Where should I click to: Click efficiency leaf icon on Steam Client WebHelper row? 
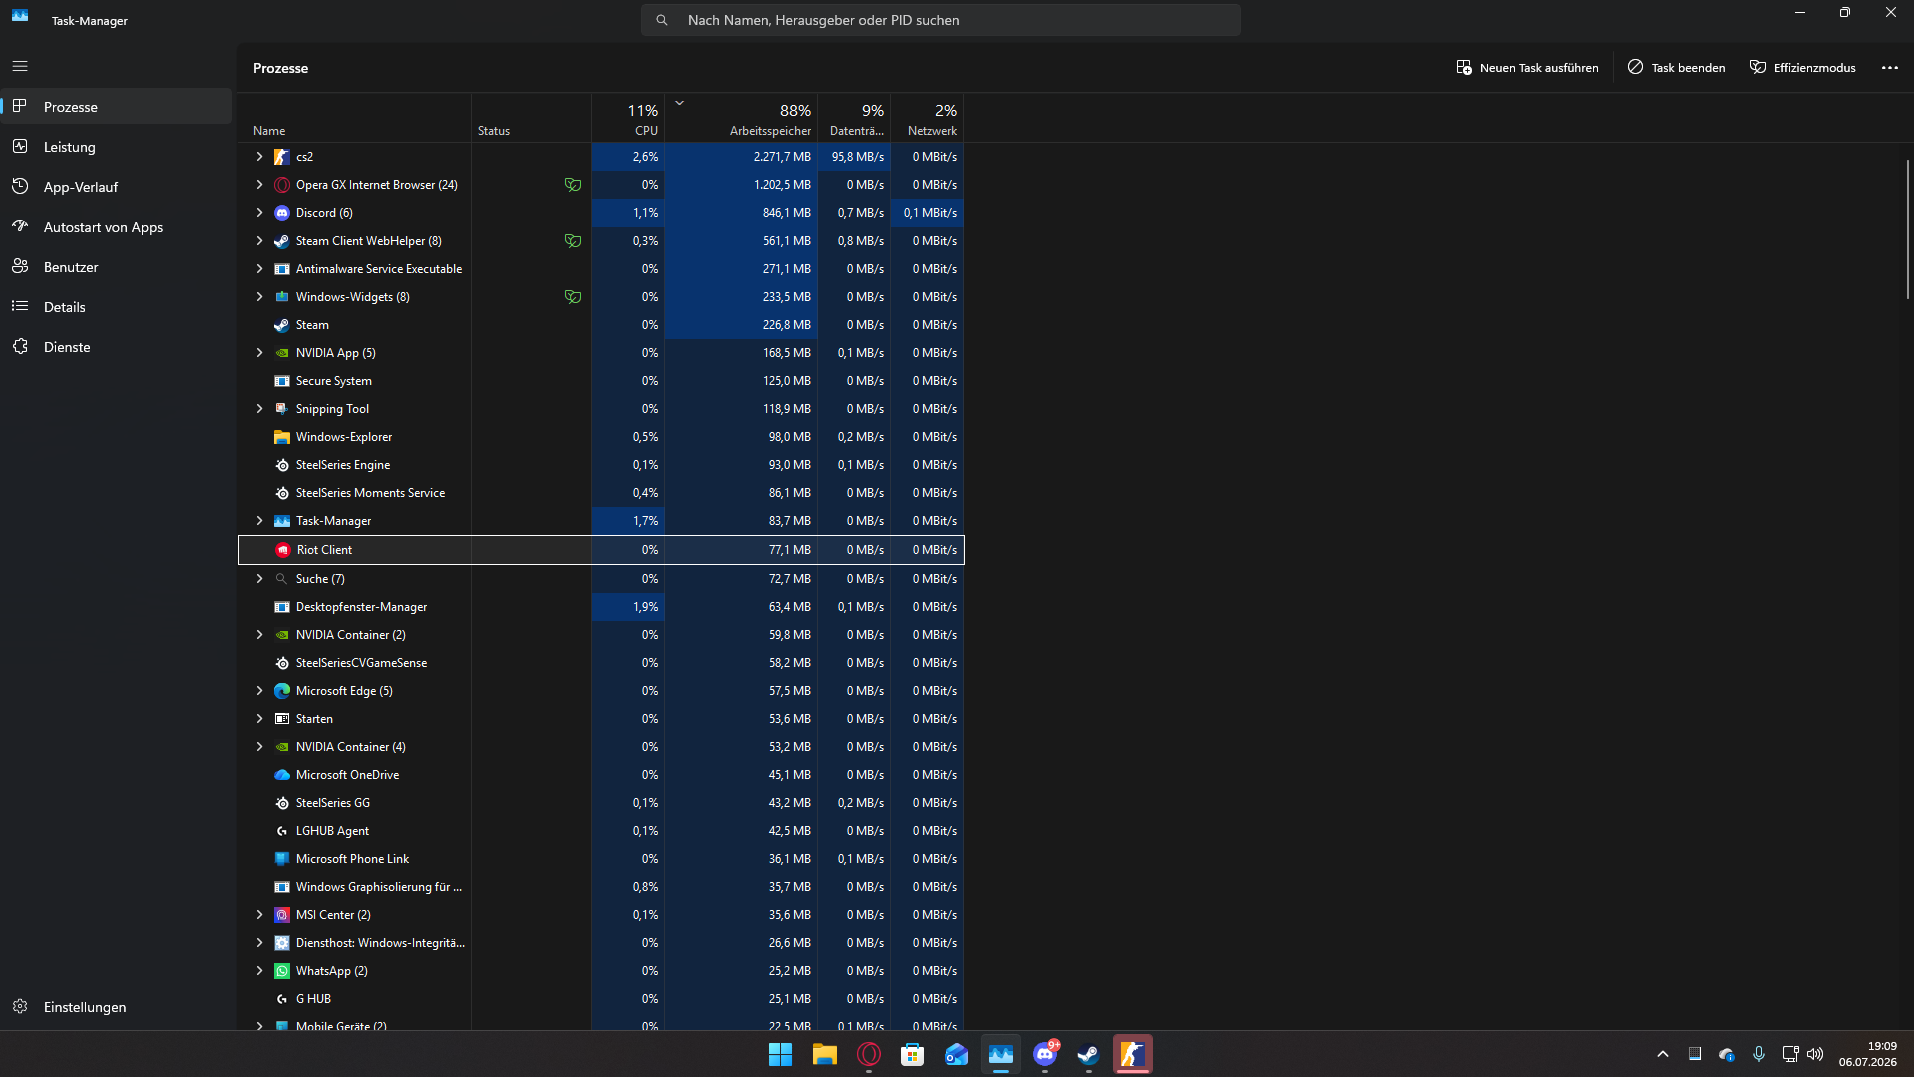coord(573,241)
